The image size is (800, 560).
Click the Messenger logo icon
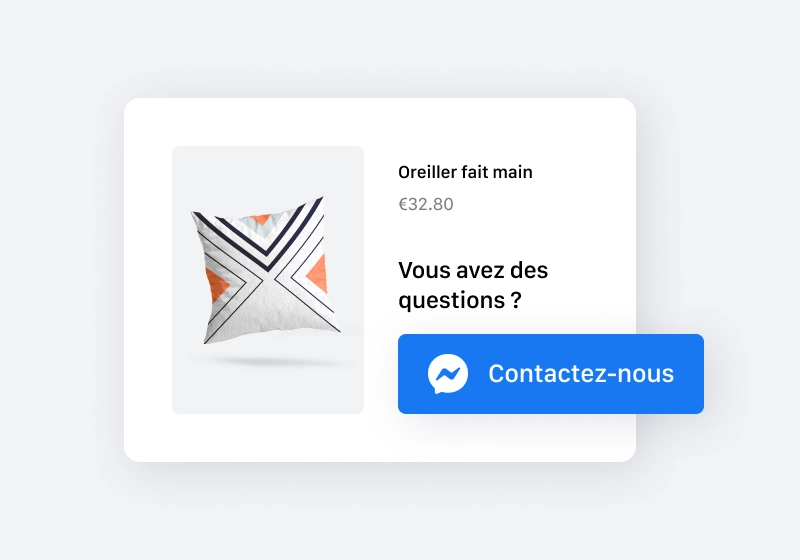coord(447,374)
